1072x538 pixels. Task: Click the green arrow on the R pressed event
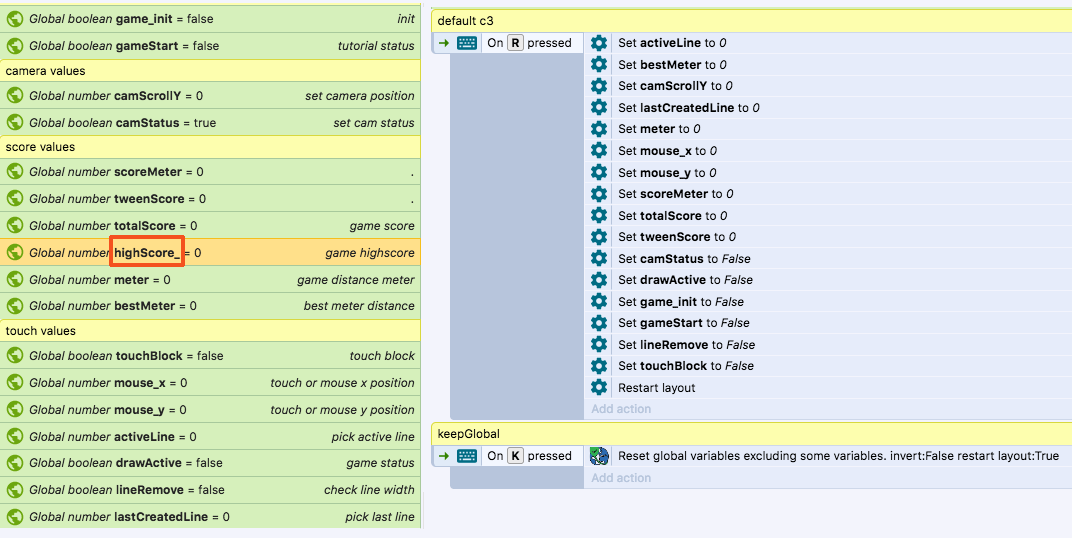(x=444, y=43)
